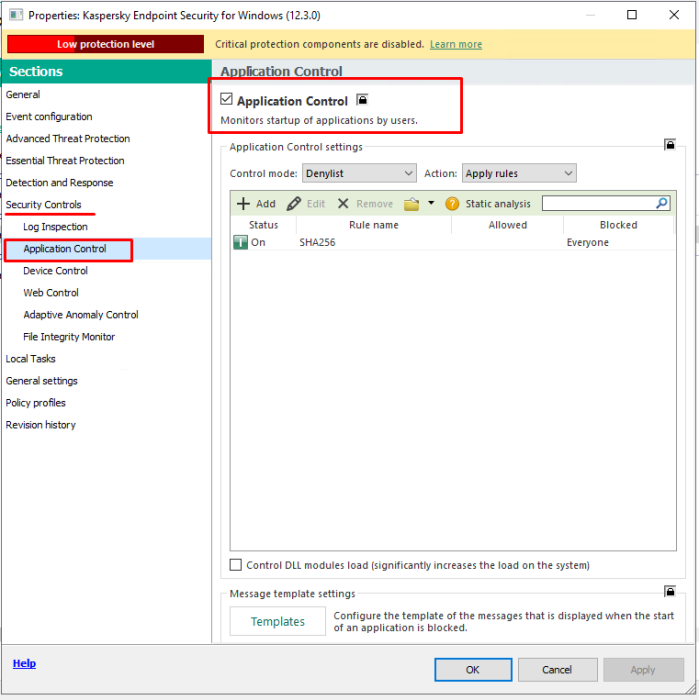
Task: Open the Event configuration section
Action: (49, 117)
